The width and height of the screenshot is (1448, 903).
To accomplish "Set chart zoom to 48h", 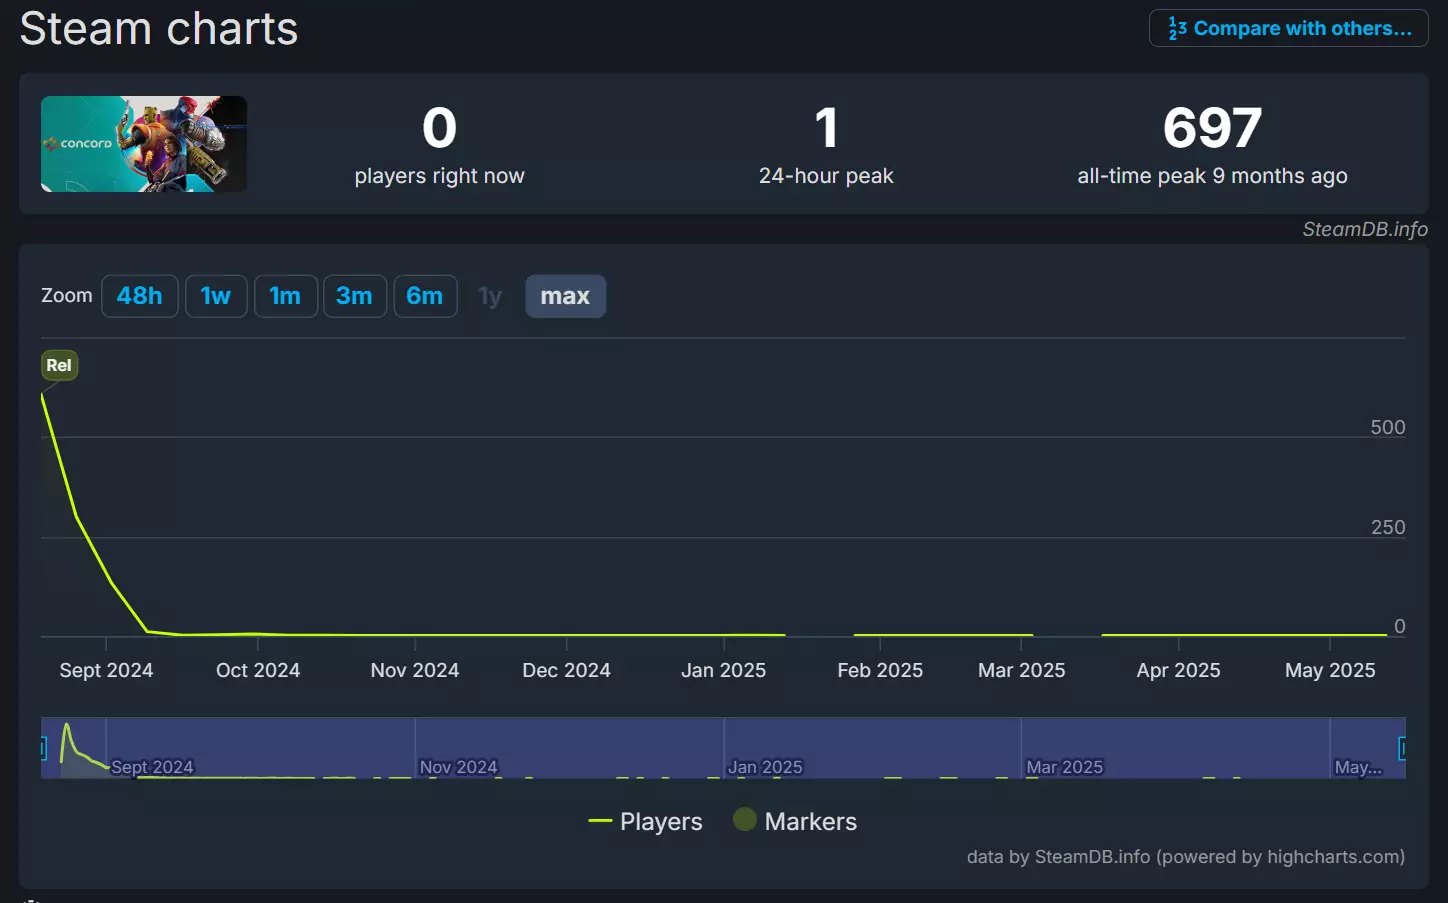I will pyautogui.click(x=140, y=296).
